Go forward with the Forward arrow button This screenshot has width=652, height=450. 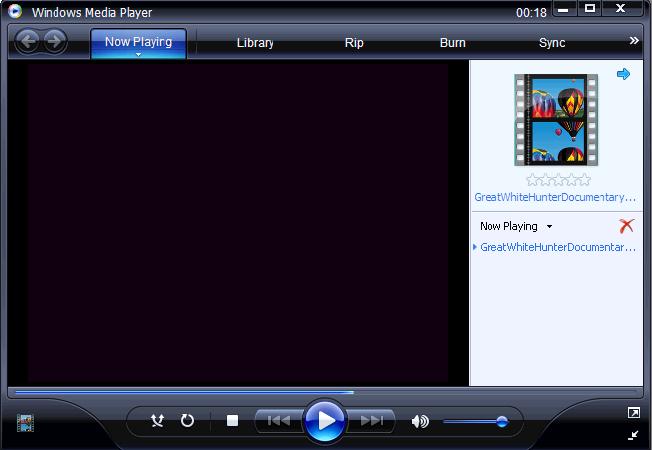54,42
